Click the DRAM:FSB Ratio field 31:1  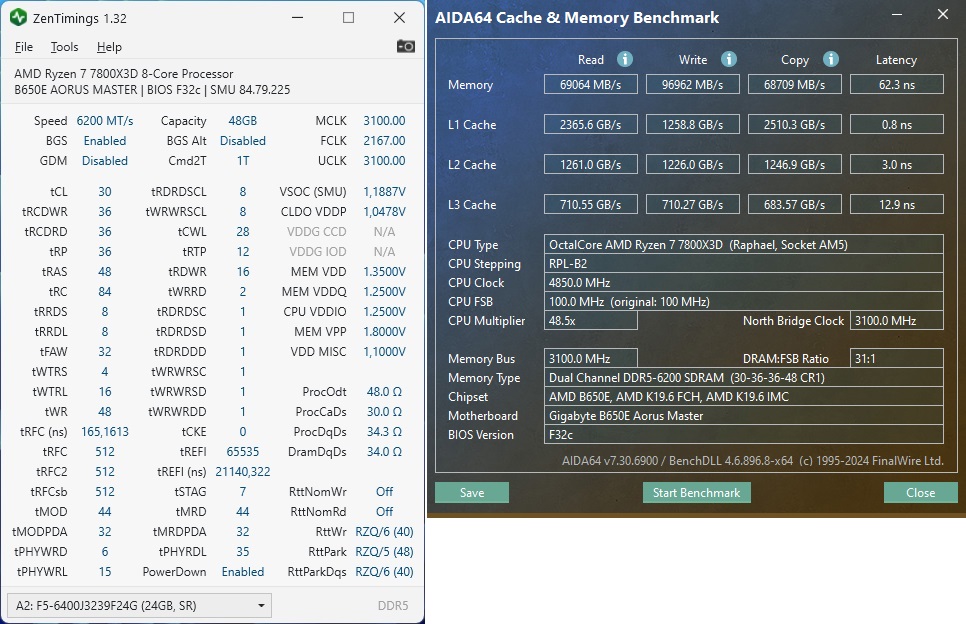point(896,359)
